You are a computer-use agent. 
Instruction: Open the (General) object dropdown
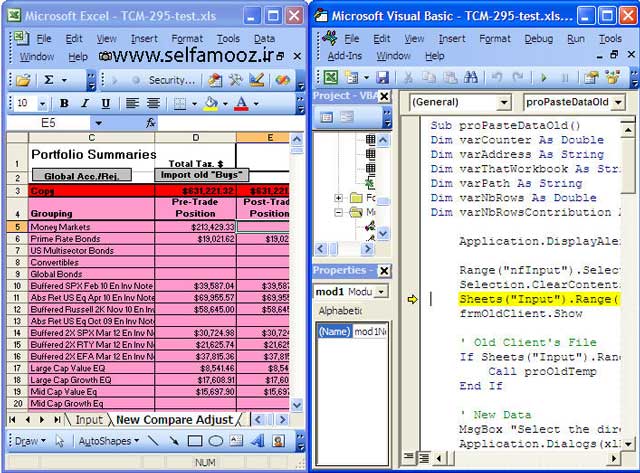(504, 102)
